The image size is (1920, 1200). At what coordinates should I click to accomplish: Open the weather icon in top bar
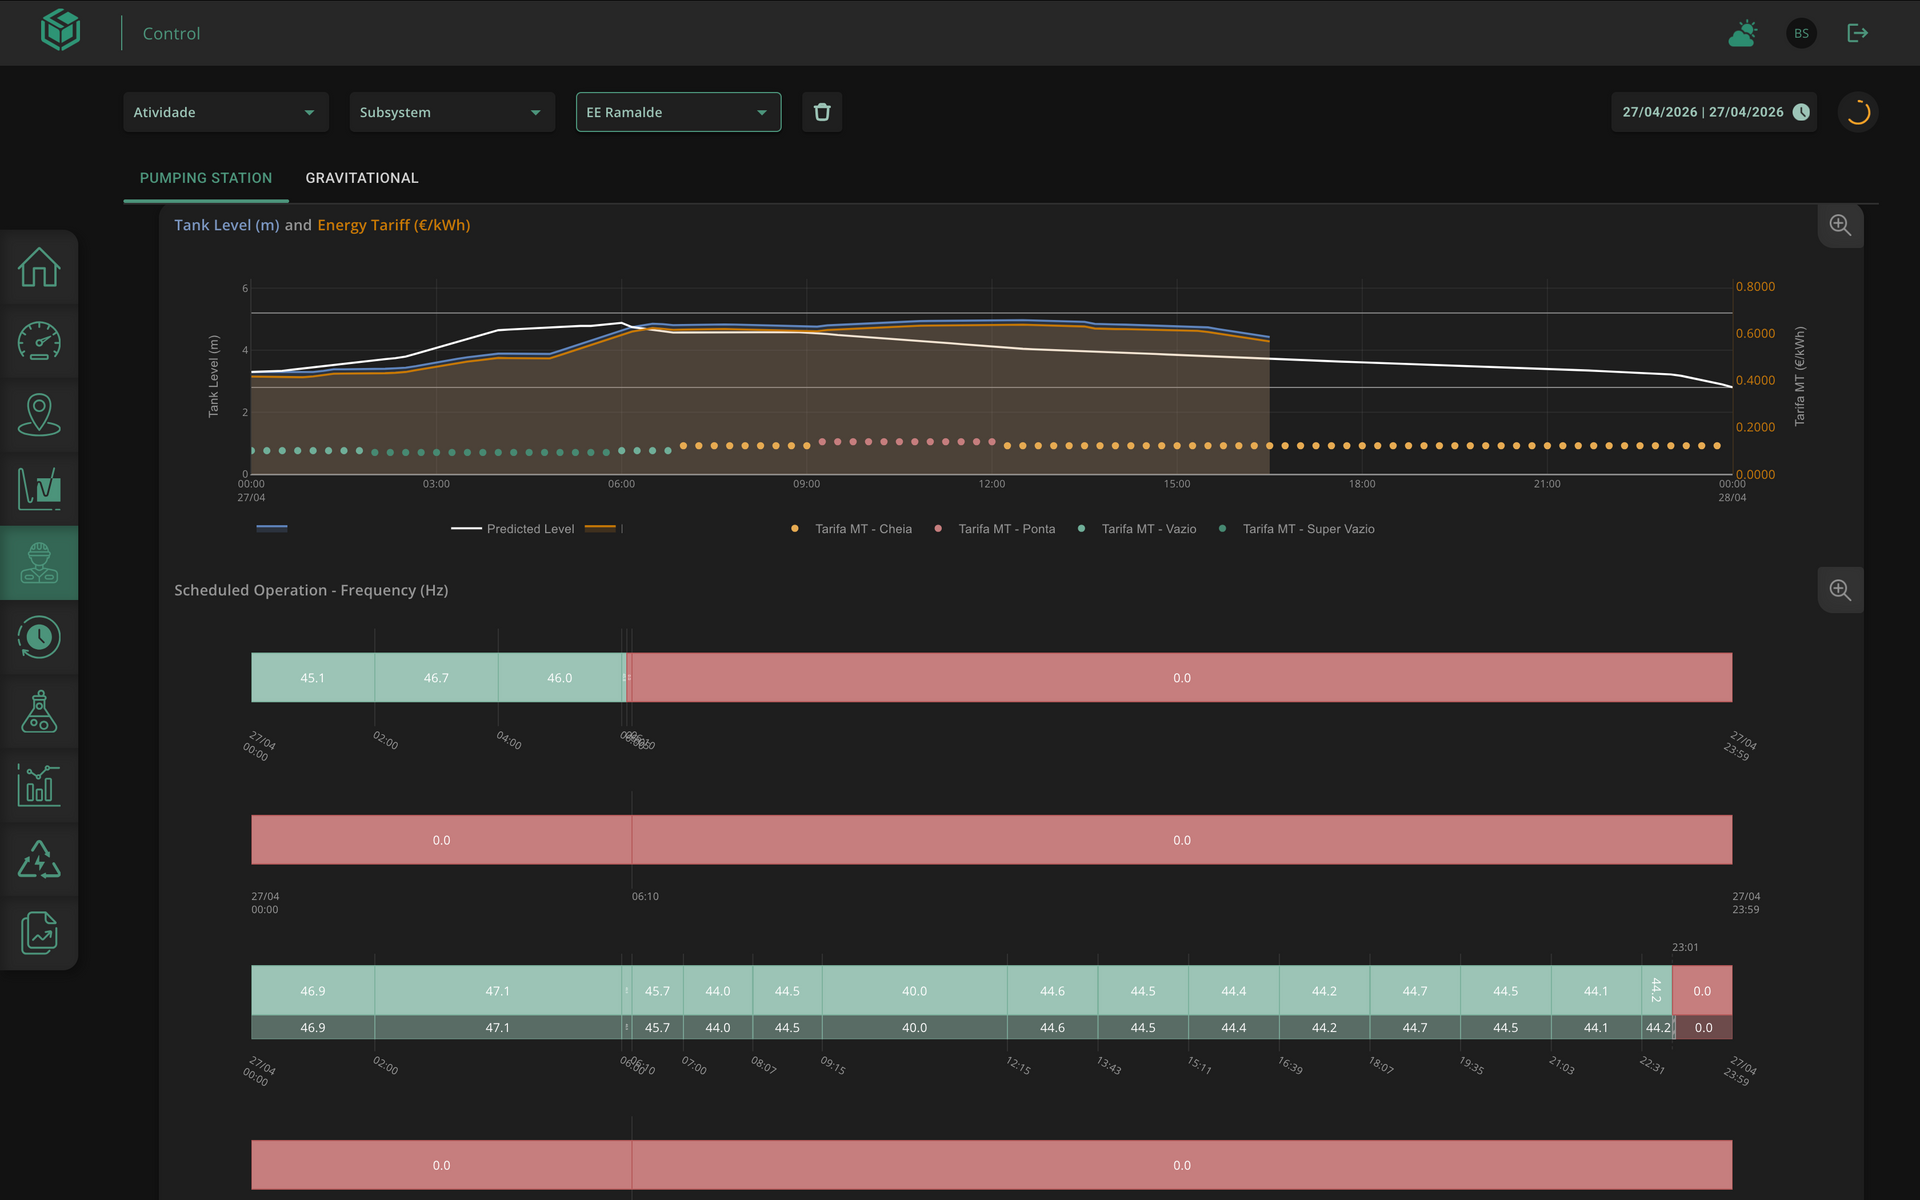1743,33
